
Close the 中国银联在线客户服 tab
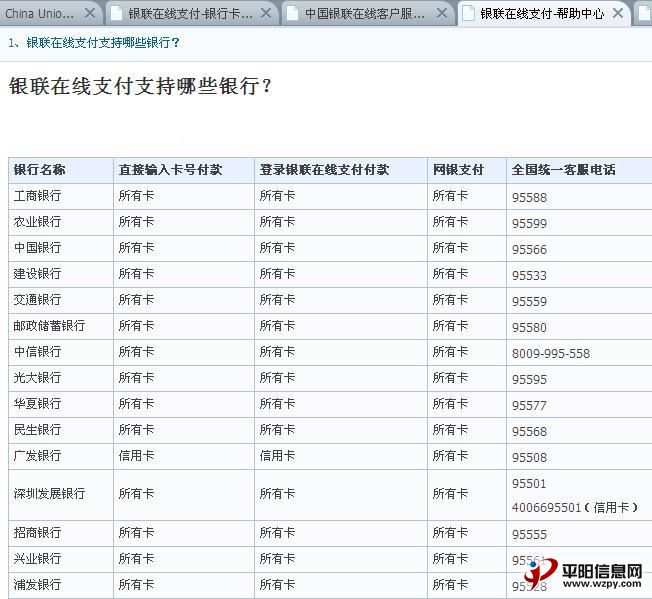click(442, 13)
